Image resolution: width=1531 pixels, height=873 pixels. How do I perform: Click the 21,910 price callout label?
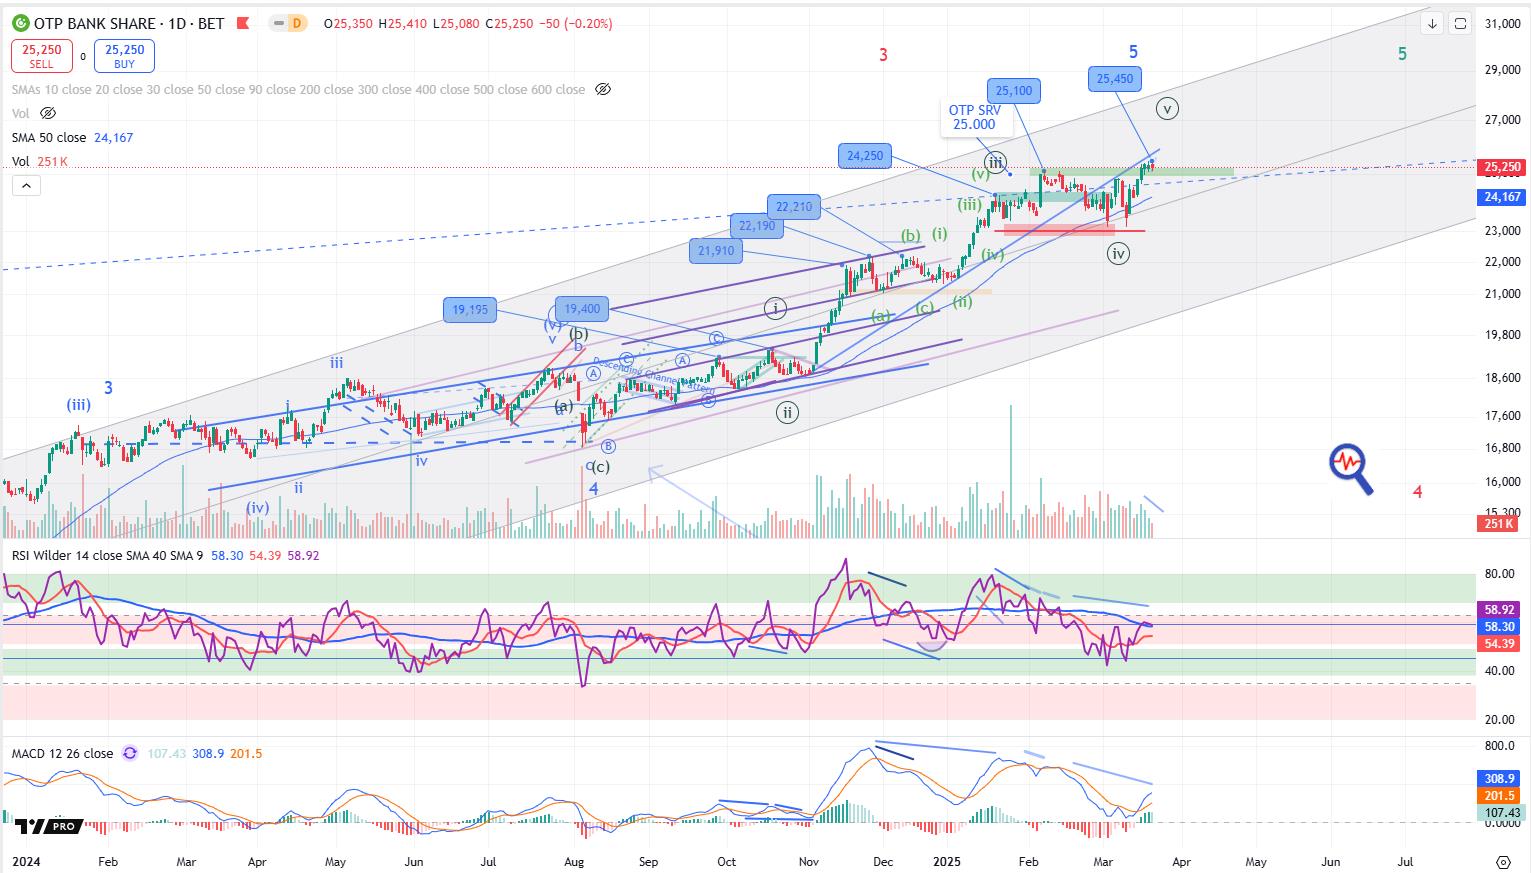(x=716, y=251)
